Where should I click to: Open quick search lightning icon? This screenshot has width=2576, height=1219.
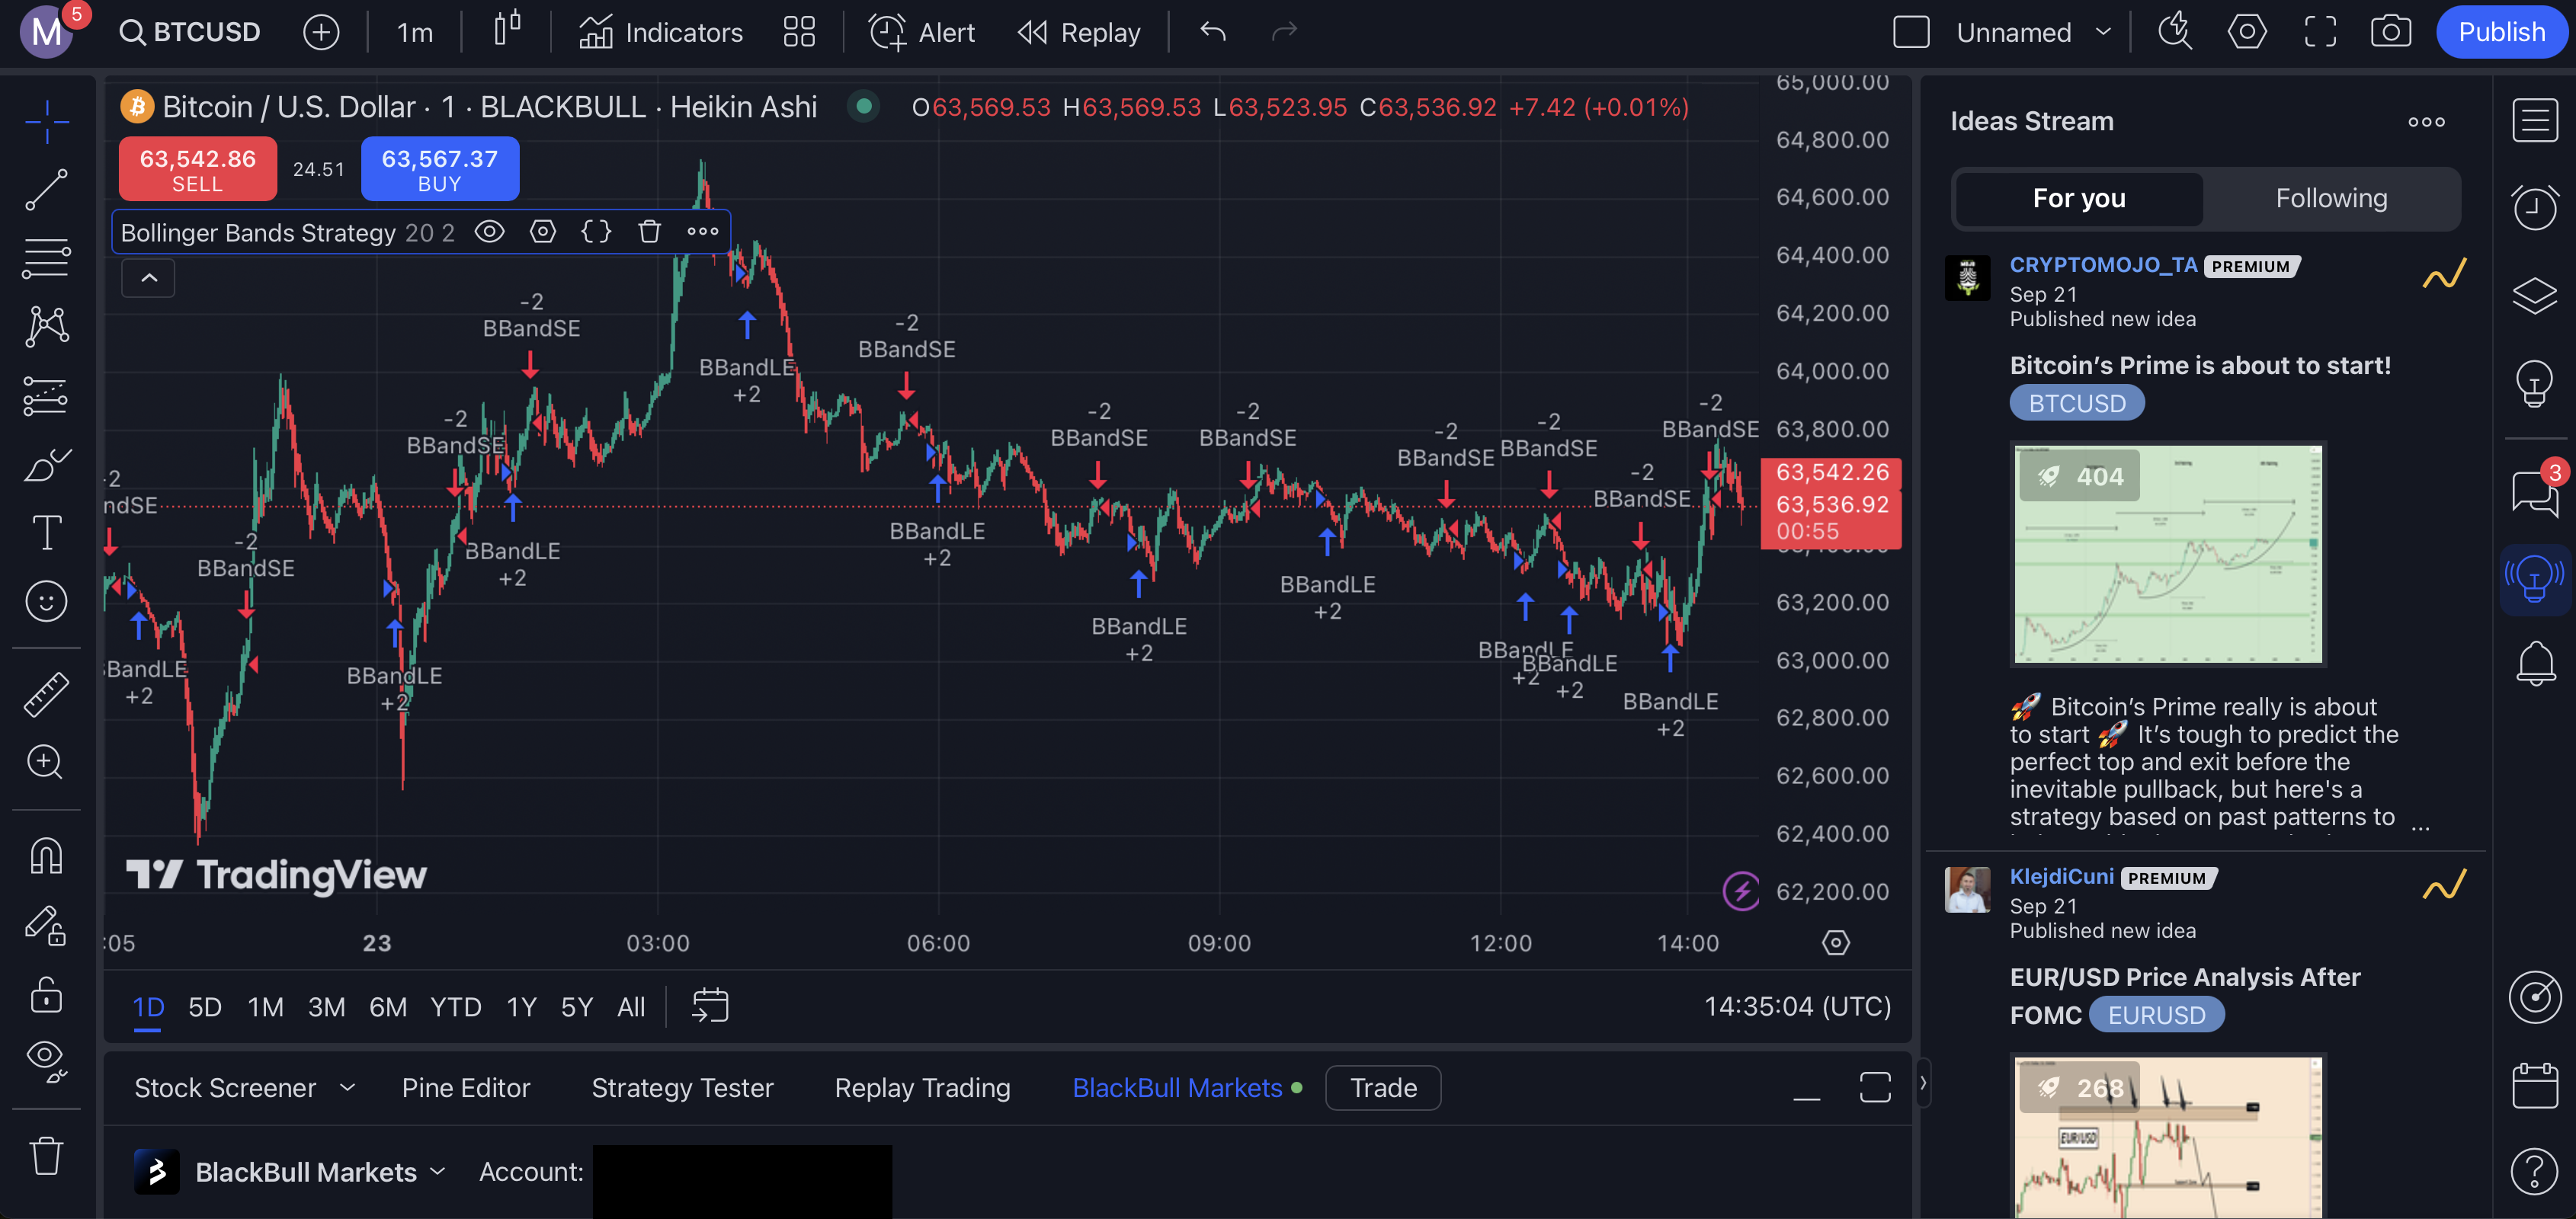tap(2175, 32)
